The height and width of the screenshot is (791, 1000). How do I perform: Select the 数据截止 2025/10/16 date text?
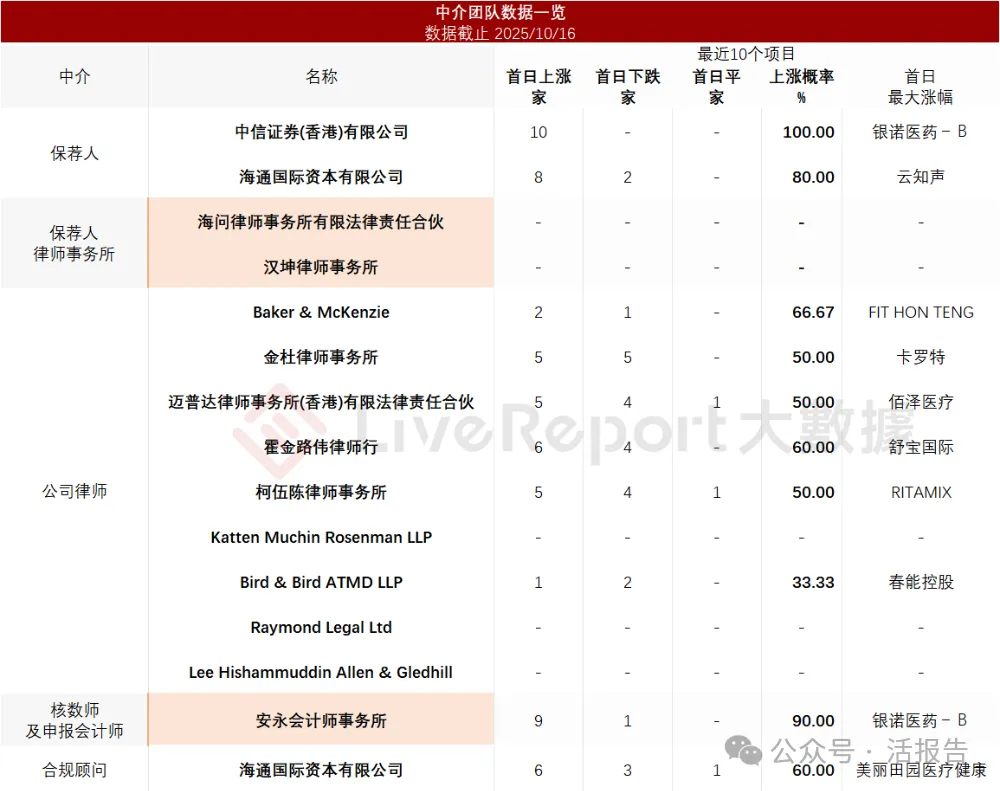coord(500,33)
